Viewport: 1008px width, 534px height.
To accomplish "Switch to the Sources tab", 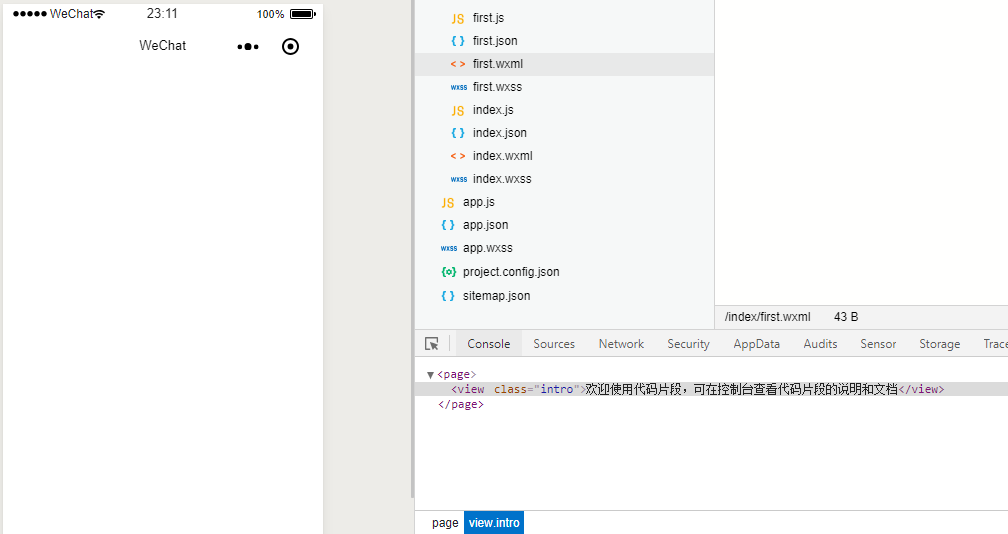I will pos(554,344).
